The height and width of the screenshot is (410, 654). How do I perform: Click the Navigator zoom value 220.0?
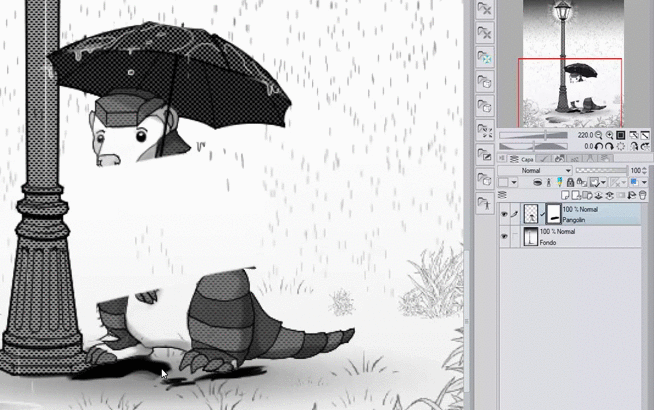[x=585, y=135]
